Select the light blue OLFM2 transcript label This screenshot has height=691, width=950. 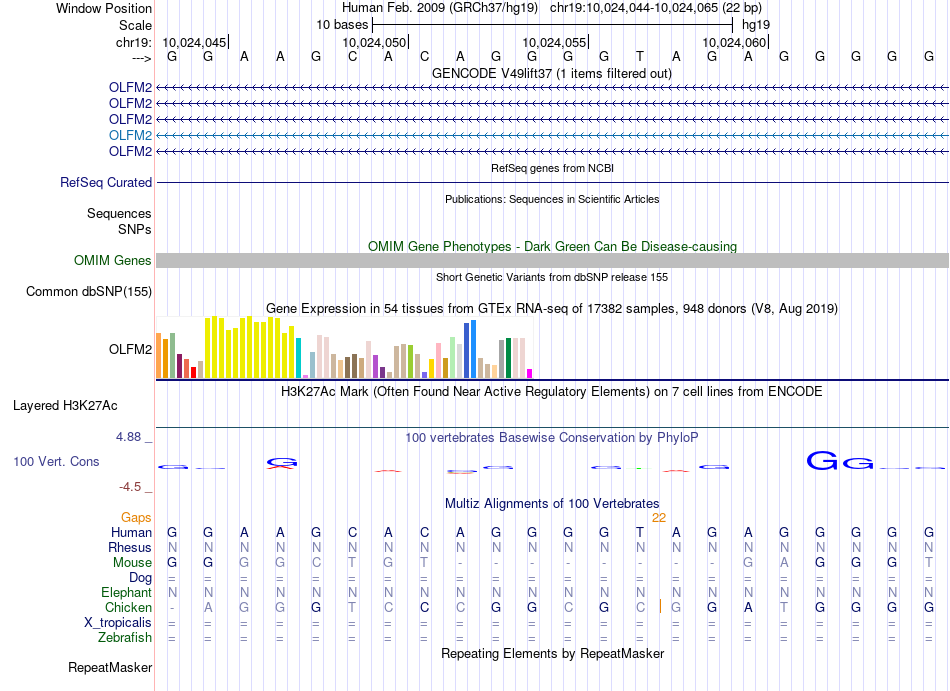coord(130,135)
